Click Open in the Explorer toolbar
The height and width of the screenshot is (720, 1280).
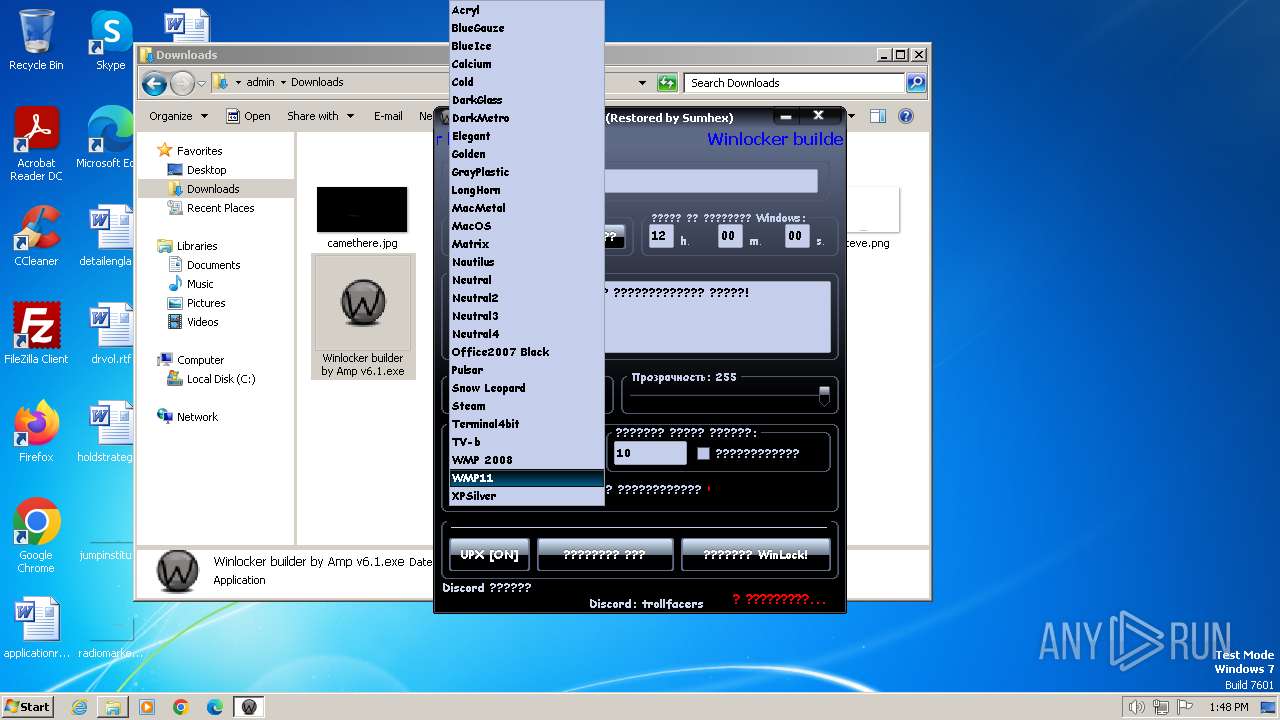pos(248,116)
